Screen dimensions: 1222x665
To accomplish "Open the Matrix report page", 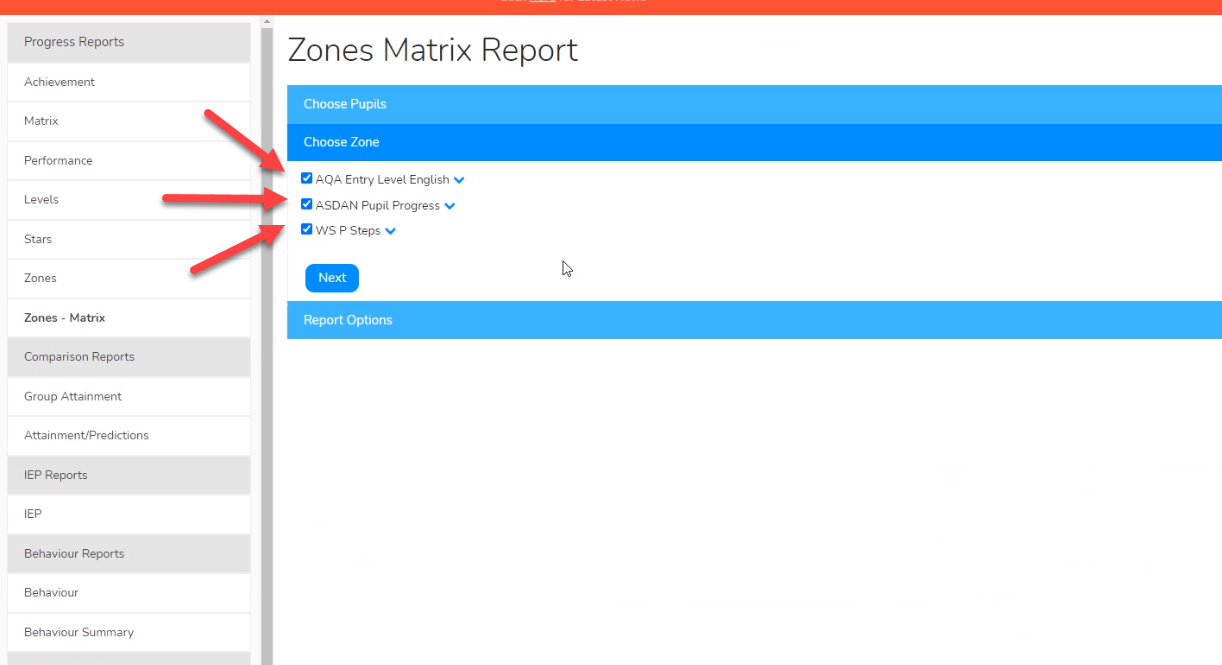I will [x=41, y=120].
